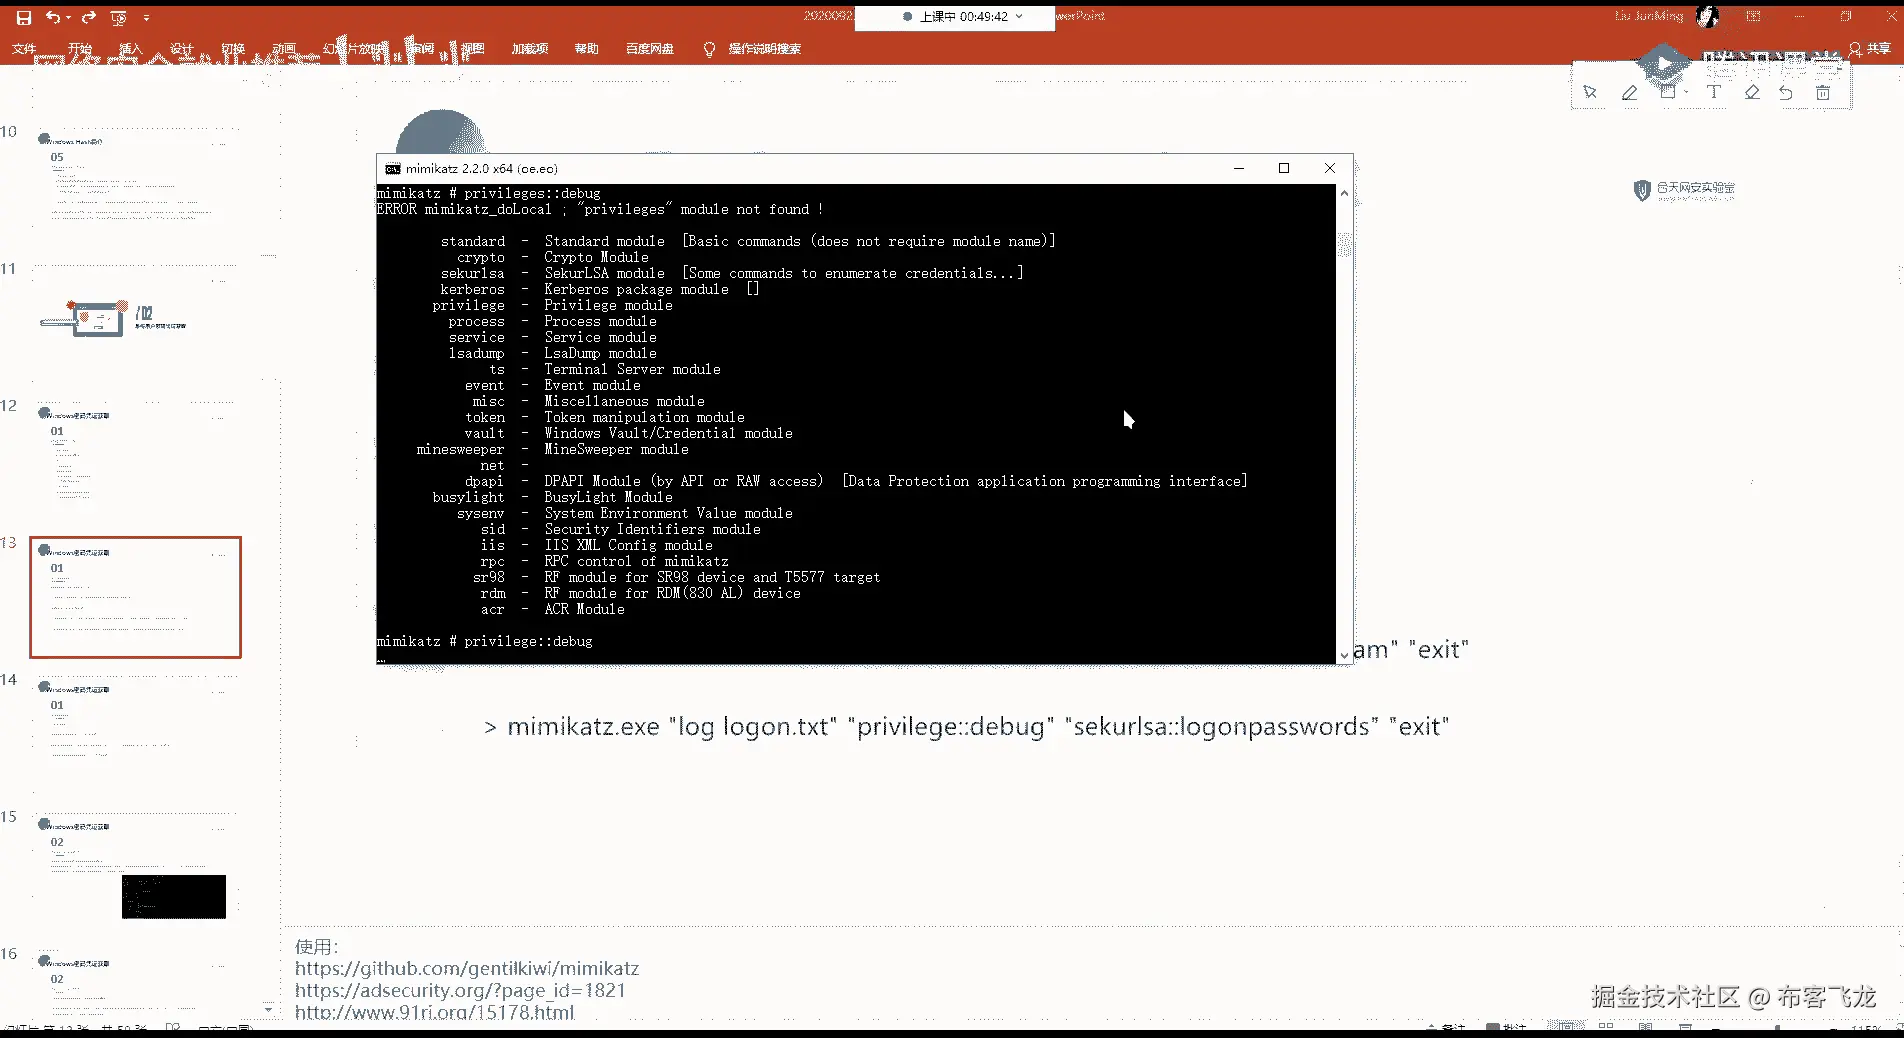Image resolution: width=1904 pixels, height=1038 pixels.
Task: Open the 帮助 (Help) ribbon tab
Action: click(587, 49)
